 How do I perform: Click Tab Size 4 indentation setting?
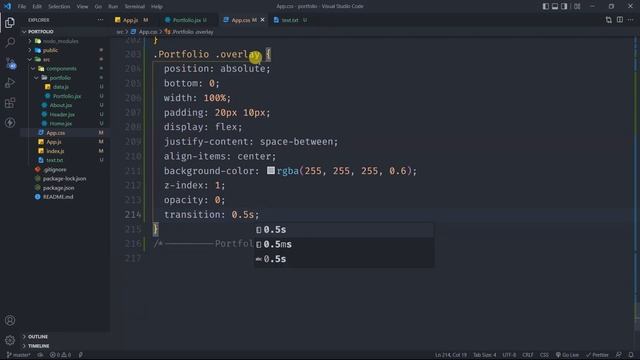tap(484, 355)
